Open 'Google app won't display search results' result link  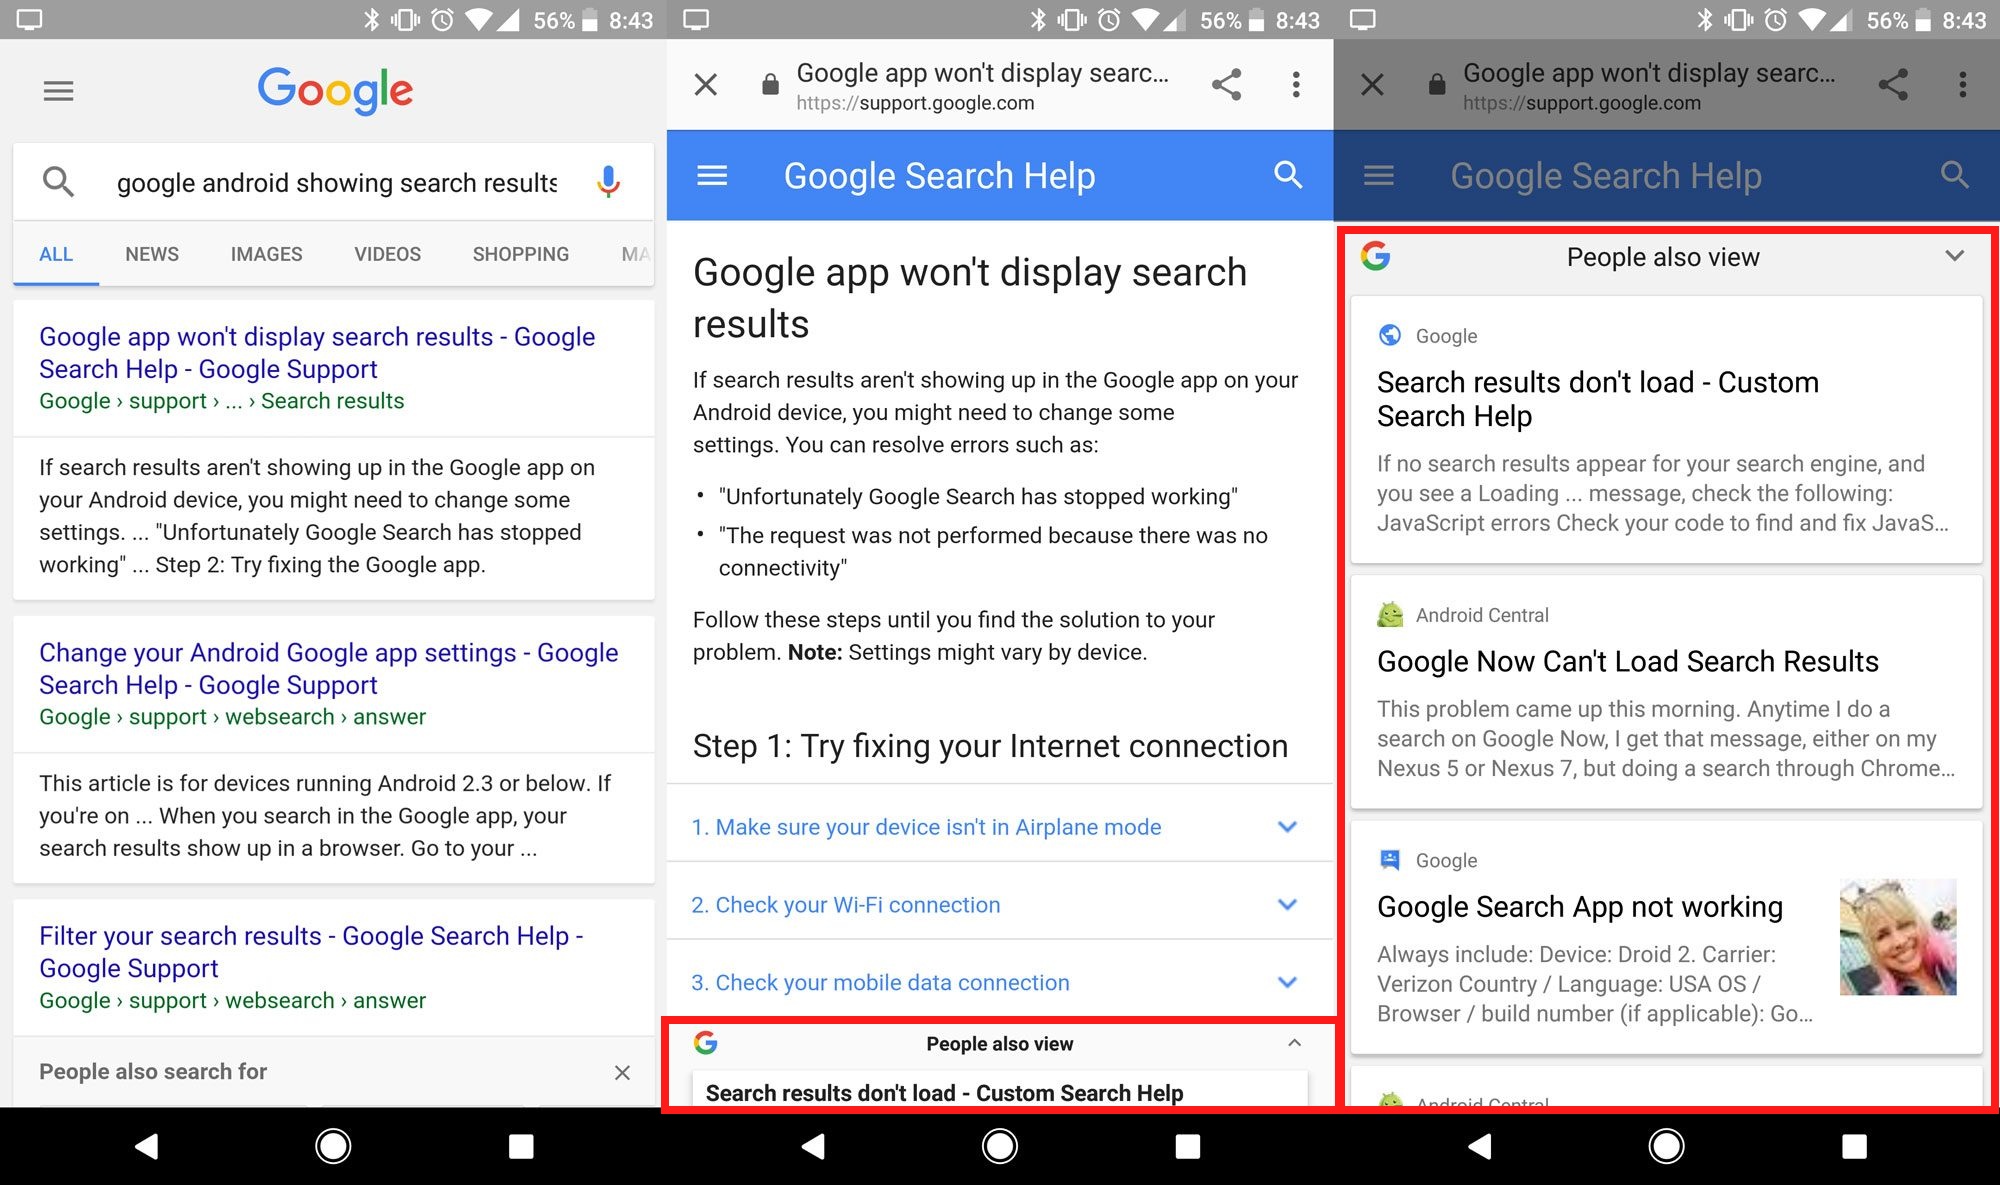(x=317, y=352)
